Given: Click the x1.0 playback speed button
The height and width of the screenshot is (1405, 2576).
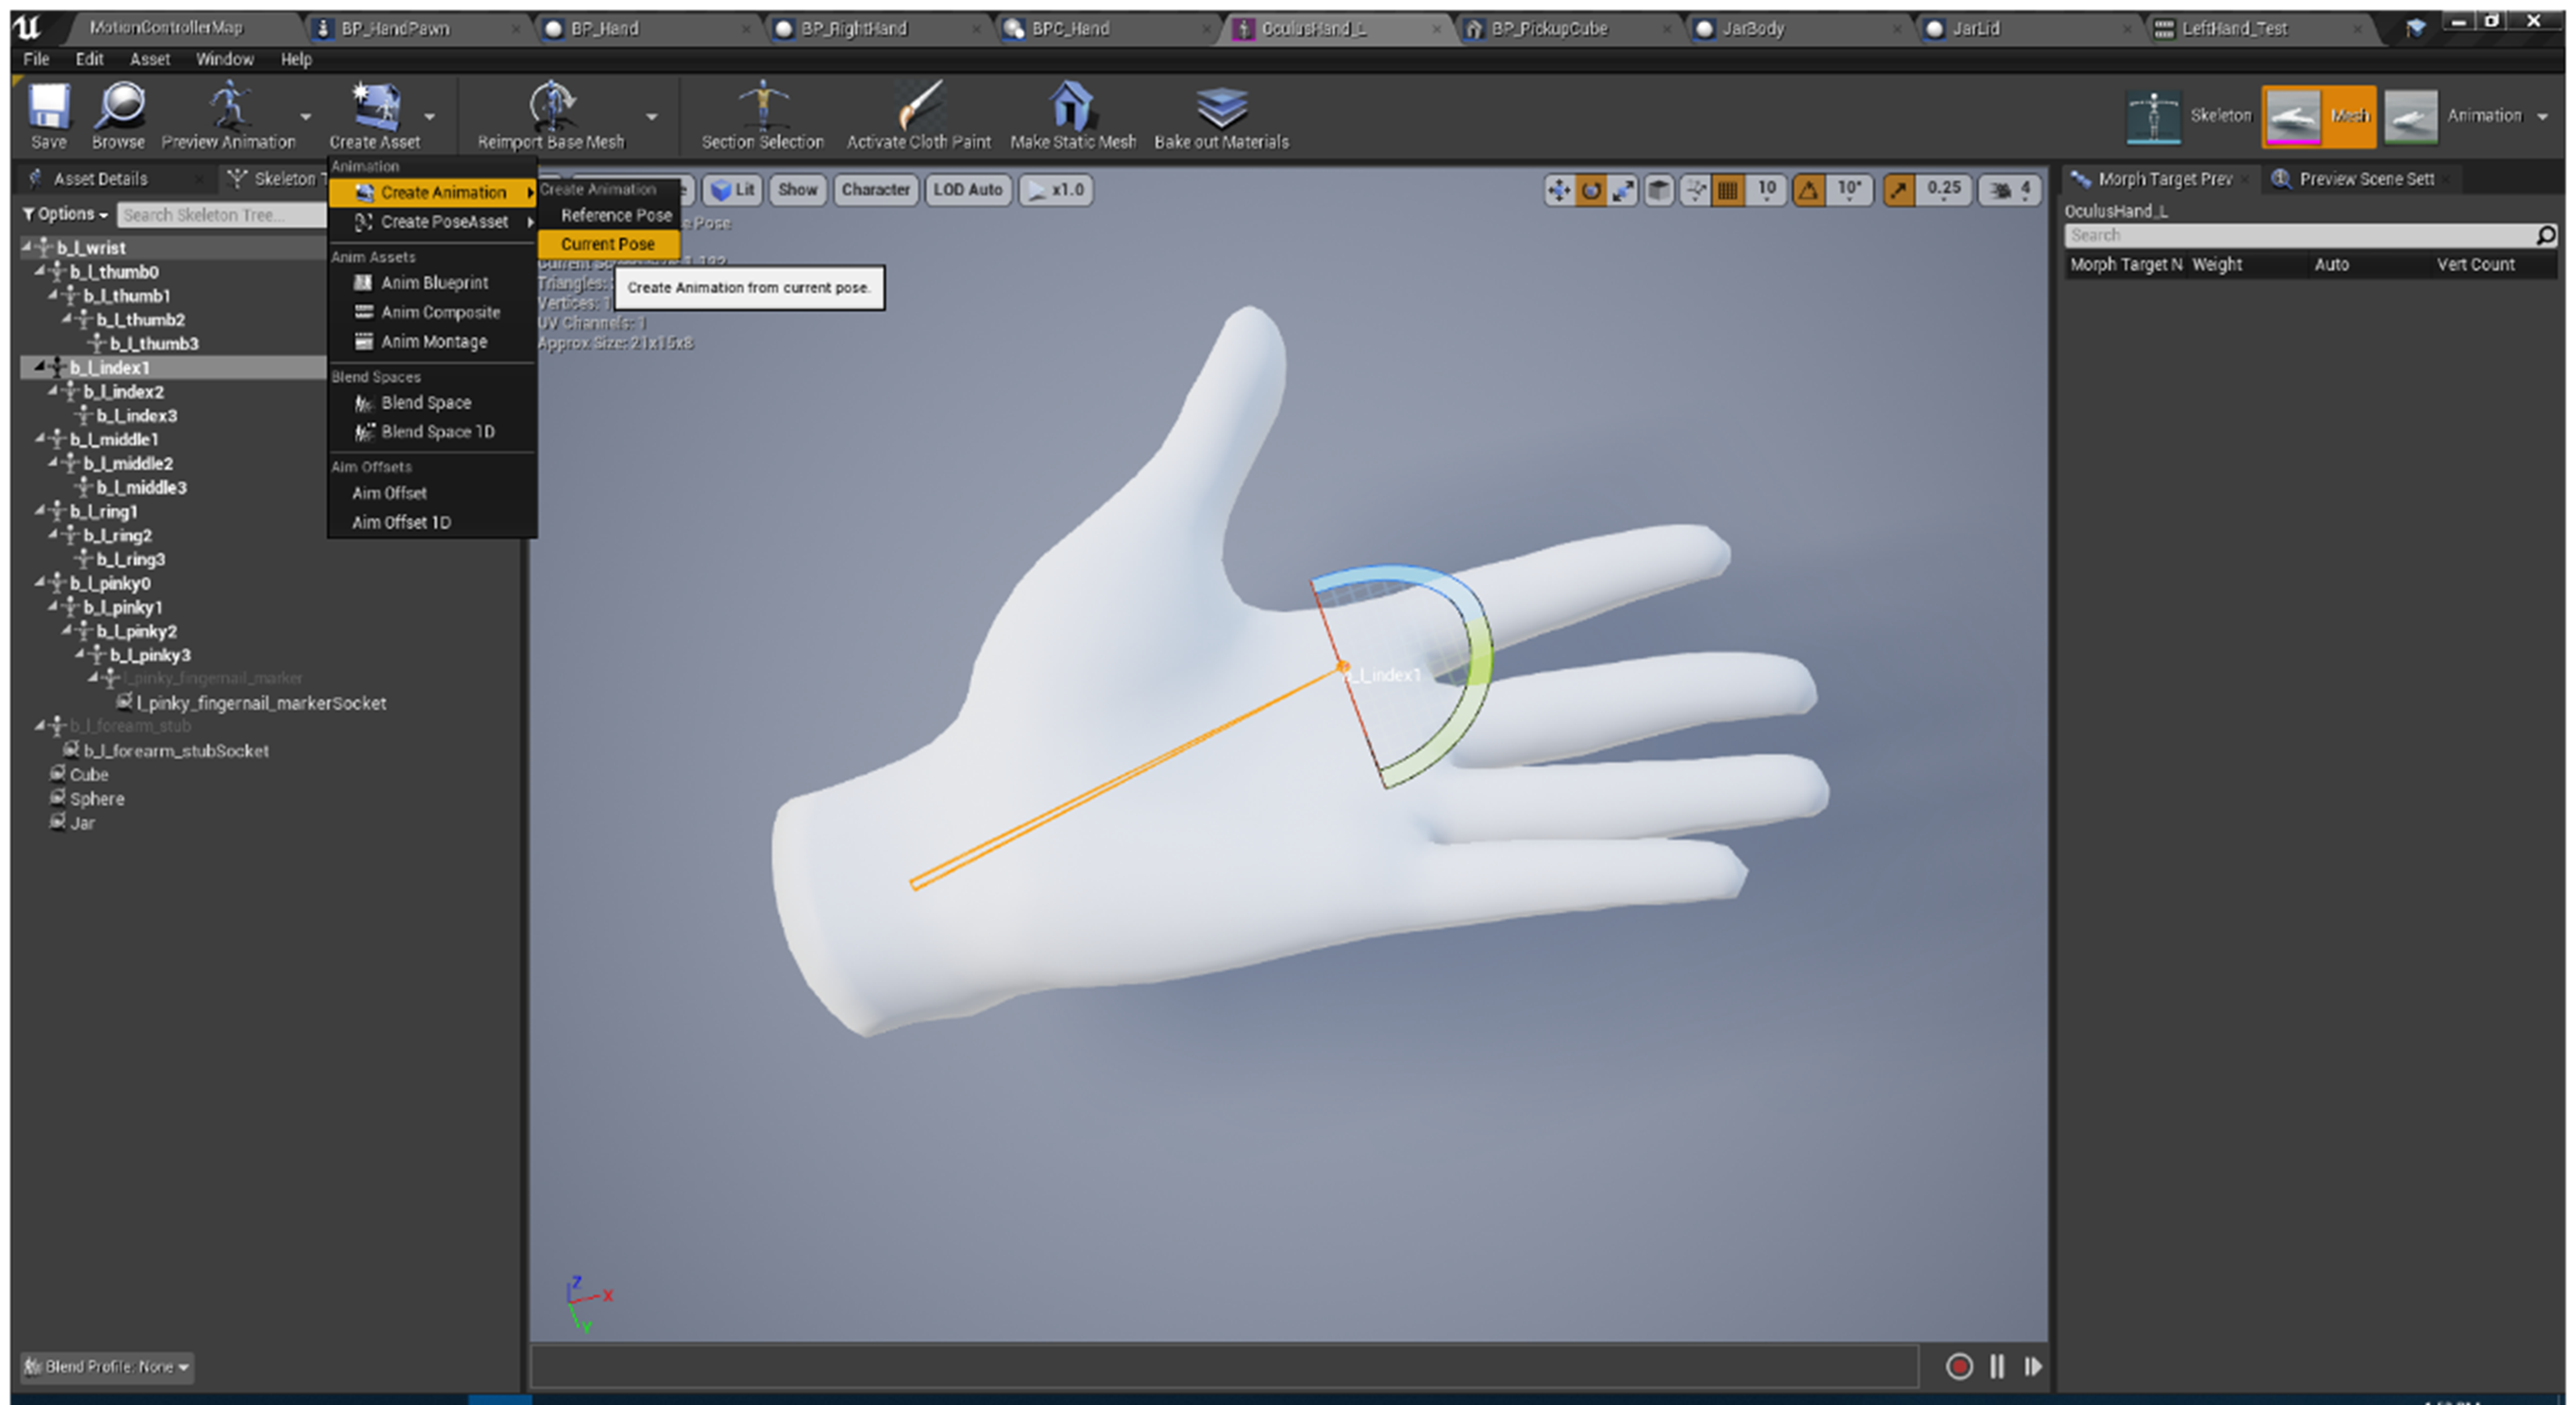Looking at the screenshot, I should click(x=1056, y=190).
